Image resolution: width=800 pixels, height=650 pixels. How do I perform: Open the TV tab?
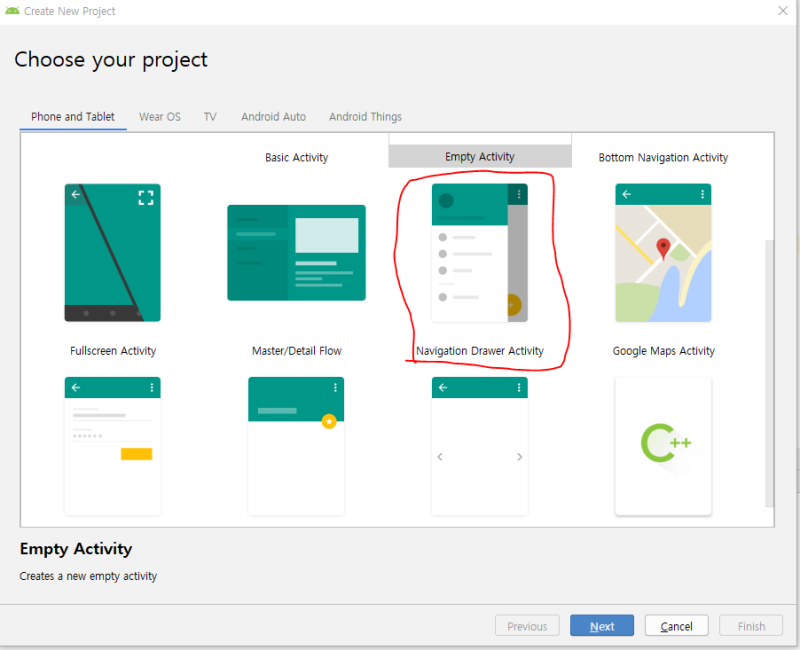click(210, 117)
